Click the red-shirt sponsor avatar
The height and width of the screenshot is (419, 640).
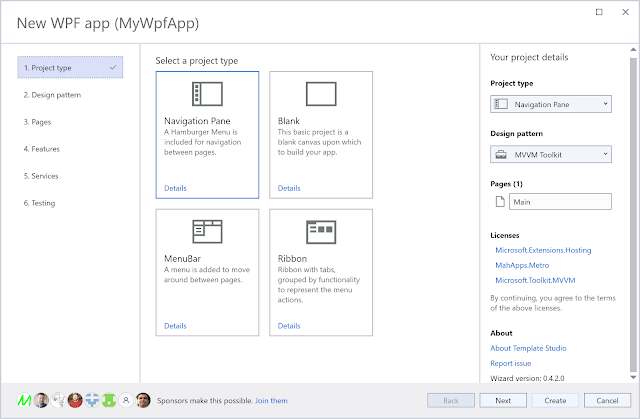pyautogui.click(x=75, y=401)
